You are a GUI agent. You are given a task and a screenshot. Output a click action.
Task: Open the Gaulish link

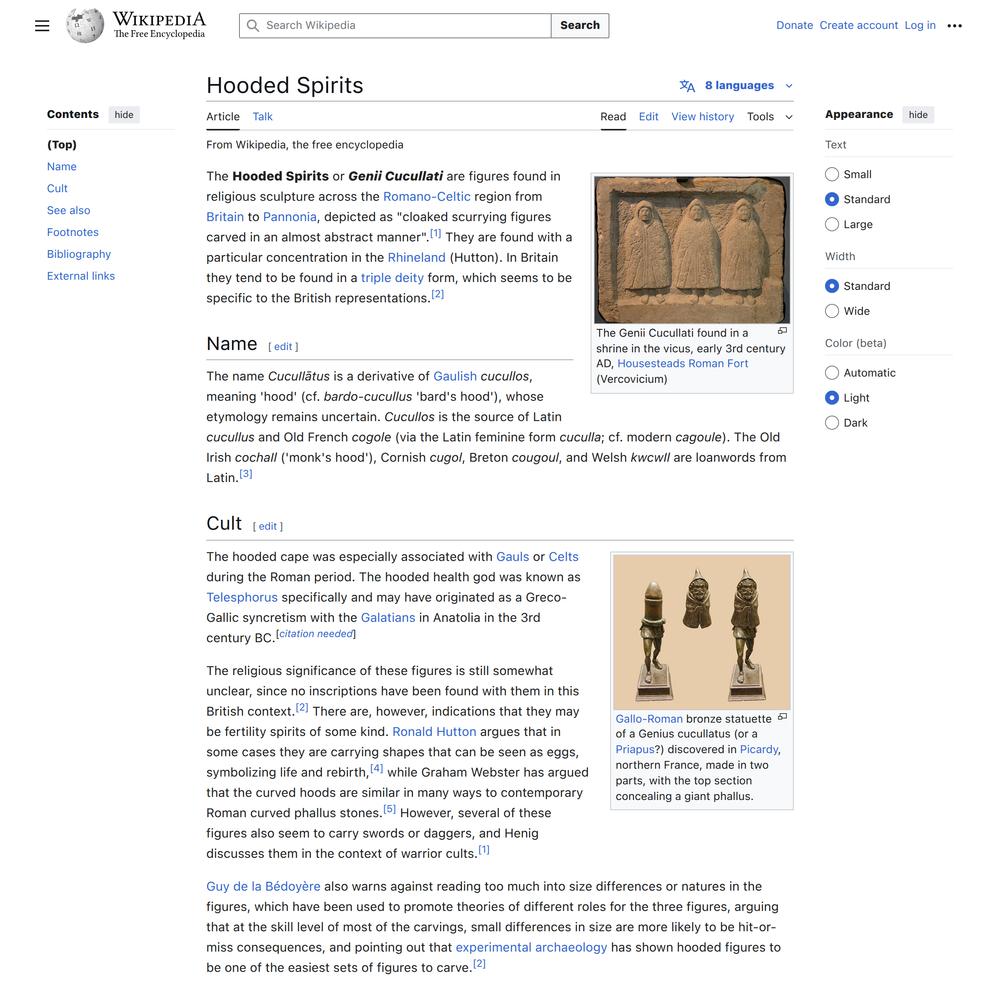455,376
